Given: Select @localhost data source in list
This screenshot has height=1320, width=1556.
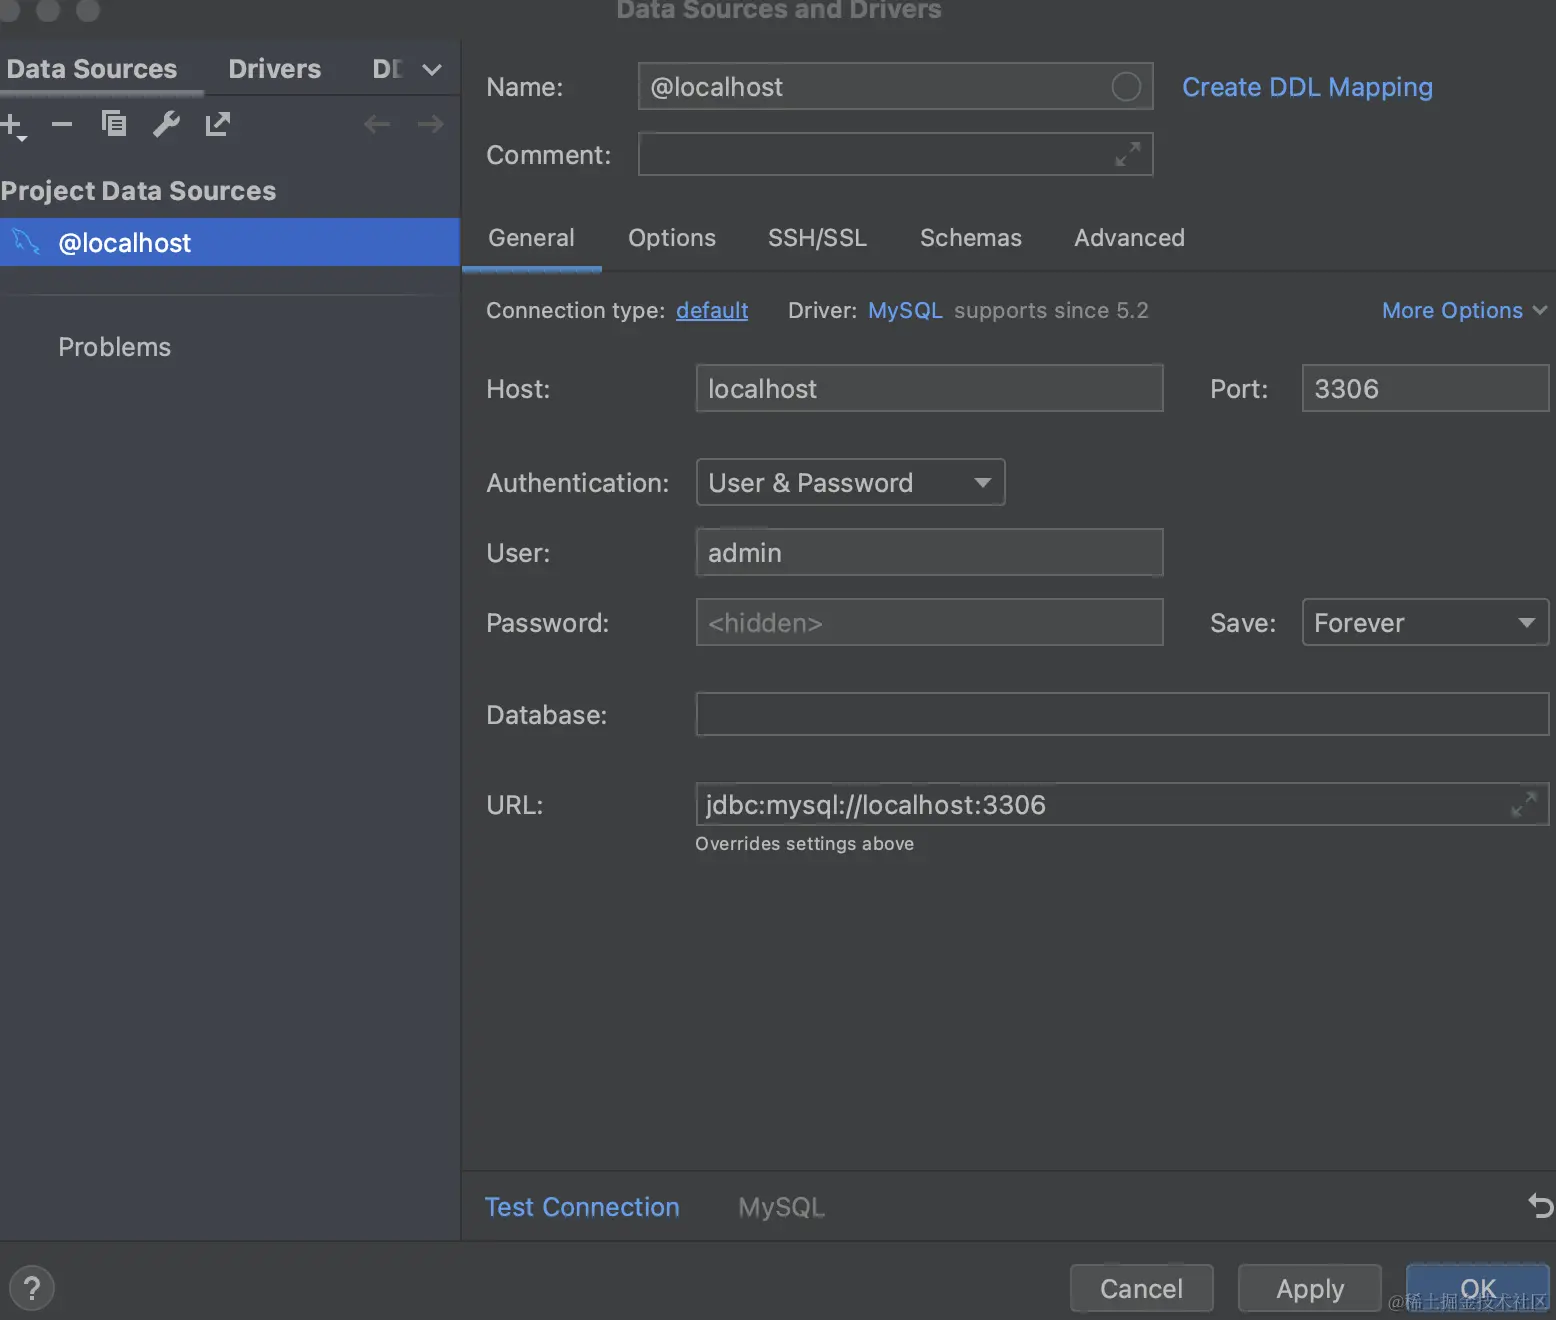Looking at the screenshot, I should (x=230, y=242).
